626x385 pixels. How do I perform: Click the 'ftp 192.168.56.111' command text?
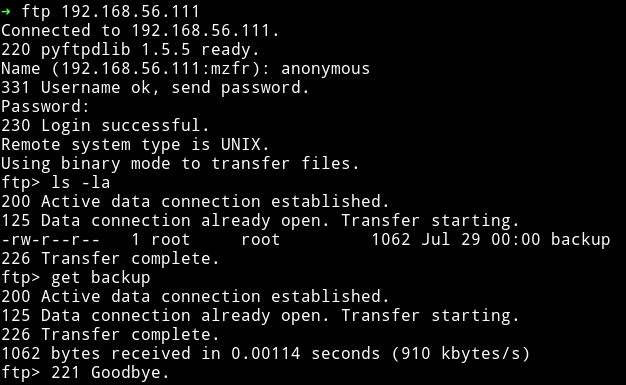[x=111, y=11]
